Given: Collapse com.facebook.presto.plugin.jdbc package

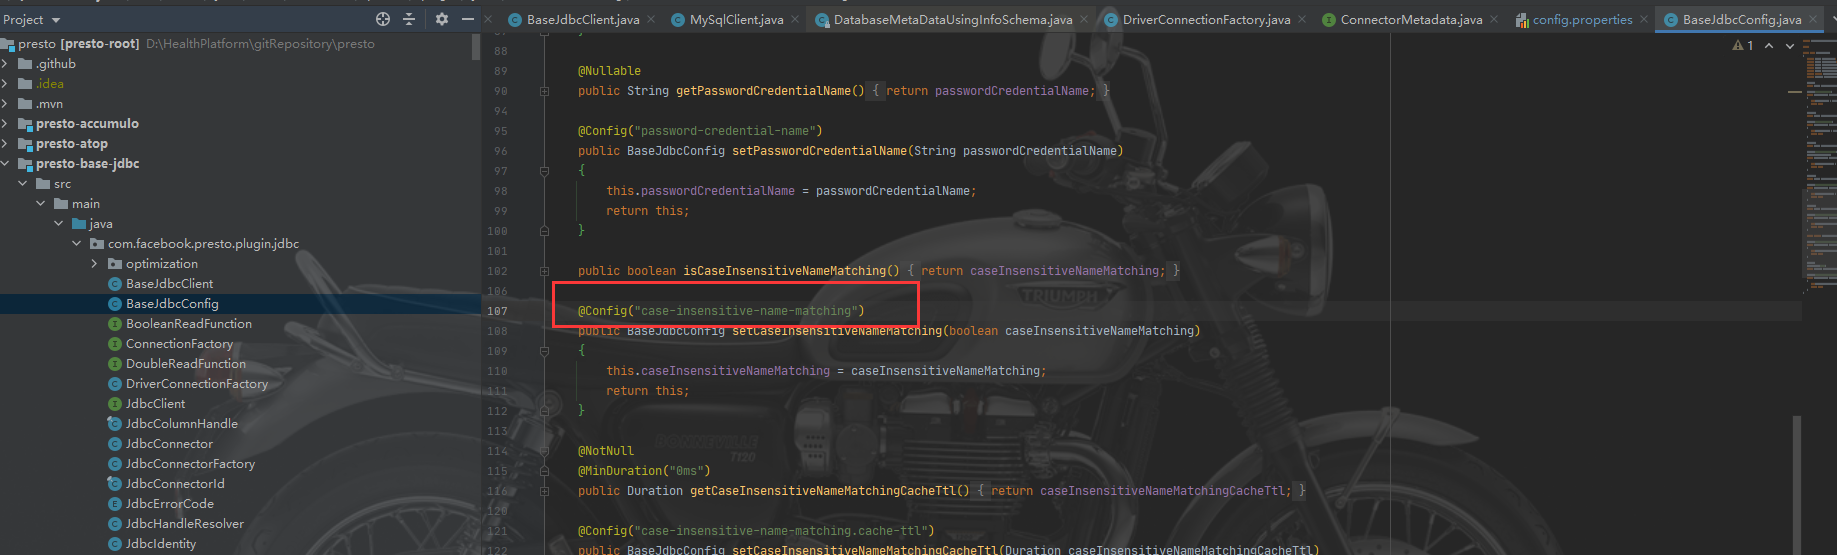Looking at the screenshot, I should [x=77, y=244].
